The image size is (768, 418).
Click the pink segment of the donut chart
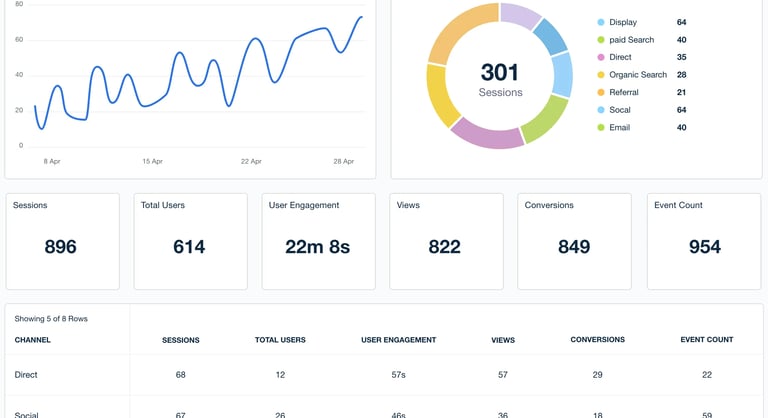pyautogui.click(x=486, y=135)
